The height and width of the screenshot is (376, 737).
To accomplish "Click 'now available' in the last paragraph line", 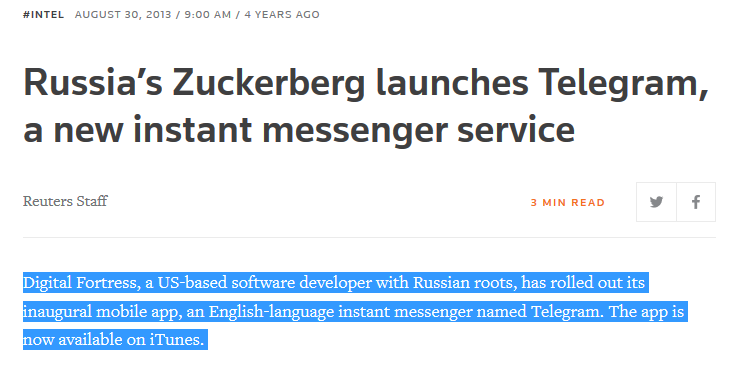I will click(x=73, y=340).
